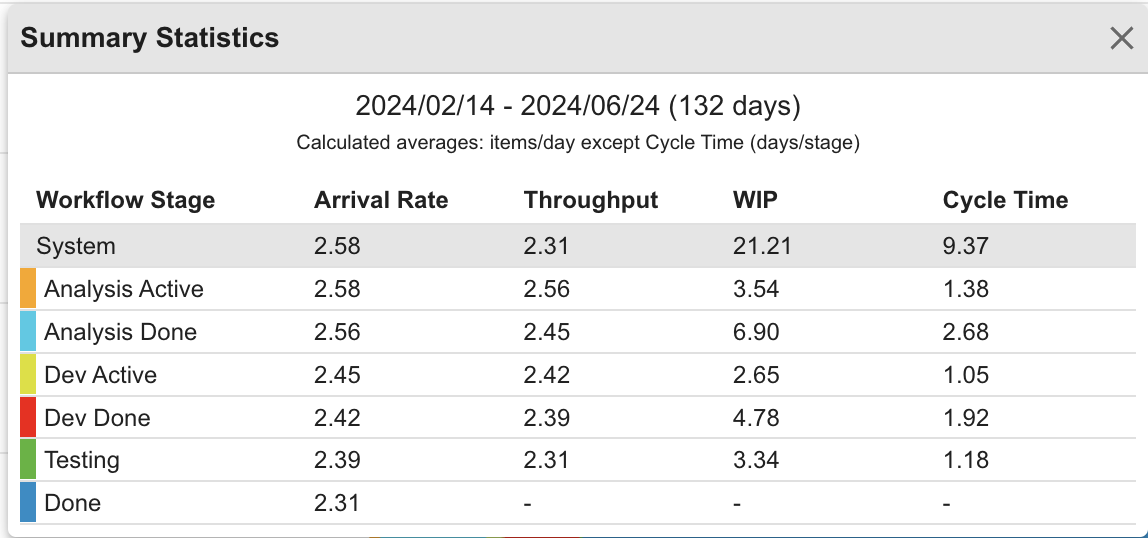
Task: Close the Summary Statistics dialog
Action: [1121, 38]
